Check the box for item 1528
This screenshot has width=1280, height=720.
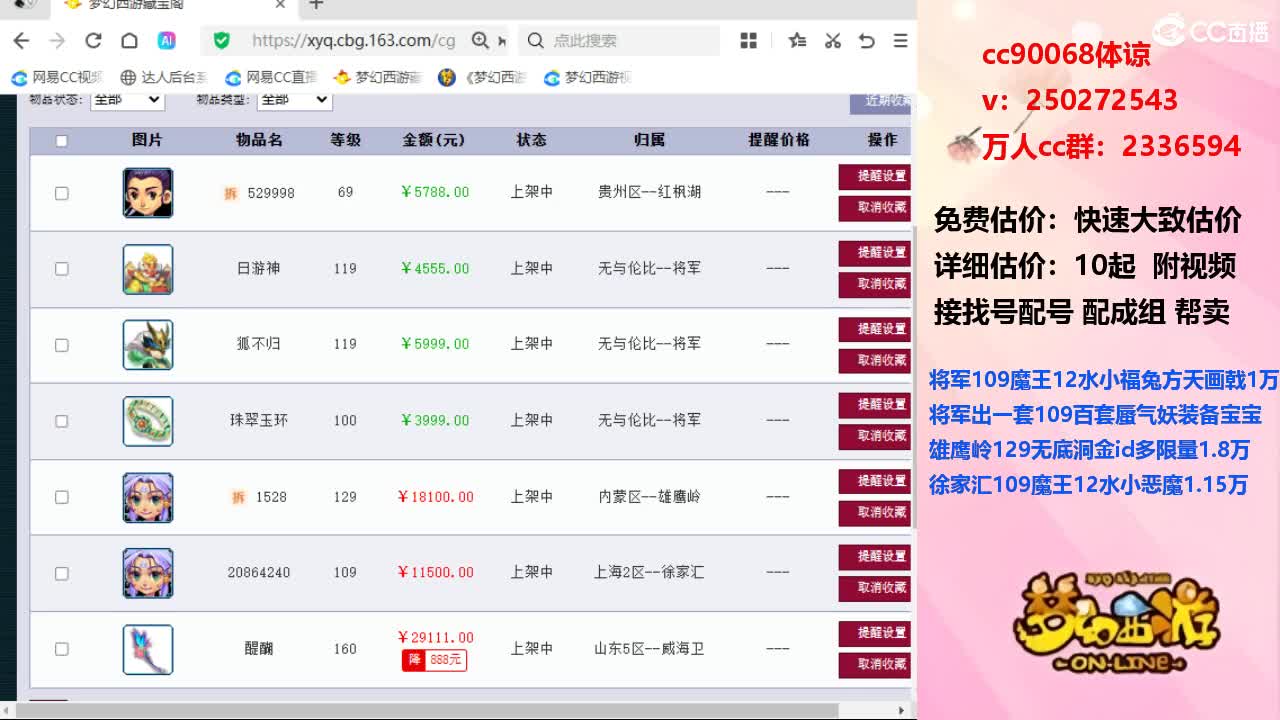pos(61,497)
